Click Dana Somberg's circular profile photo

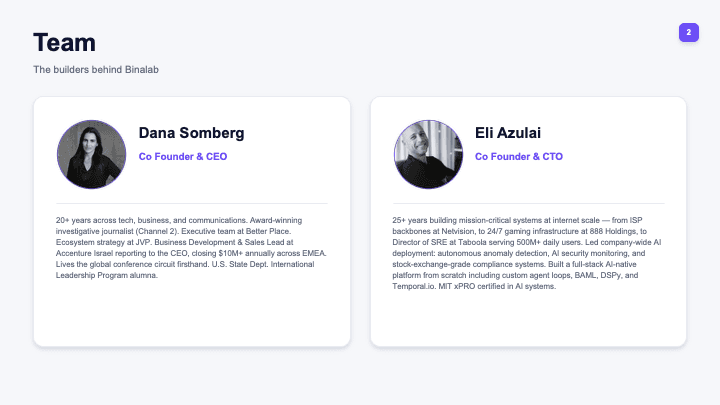pyautogui.click(x=91, y=154)
